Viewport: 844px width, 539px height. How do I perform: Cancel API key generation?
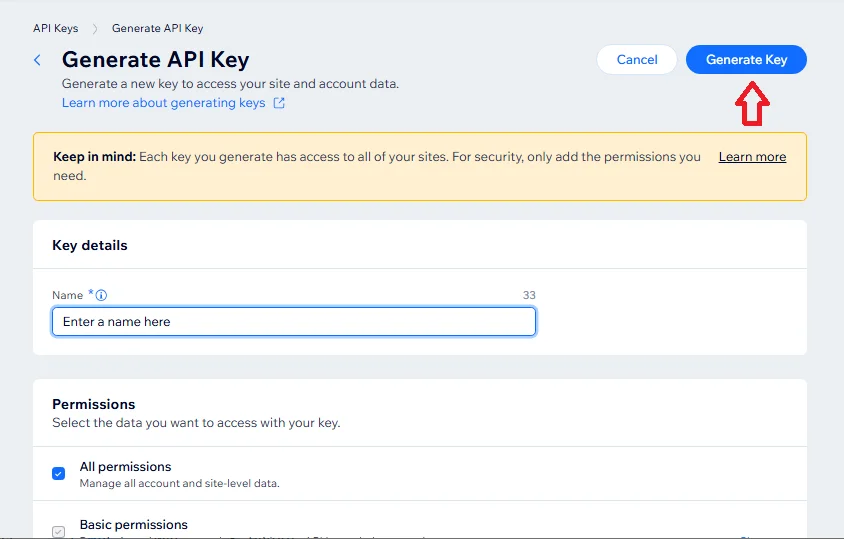tap(637, 59)
